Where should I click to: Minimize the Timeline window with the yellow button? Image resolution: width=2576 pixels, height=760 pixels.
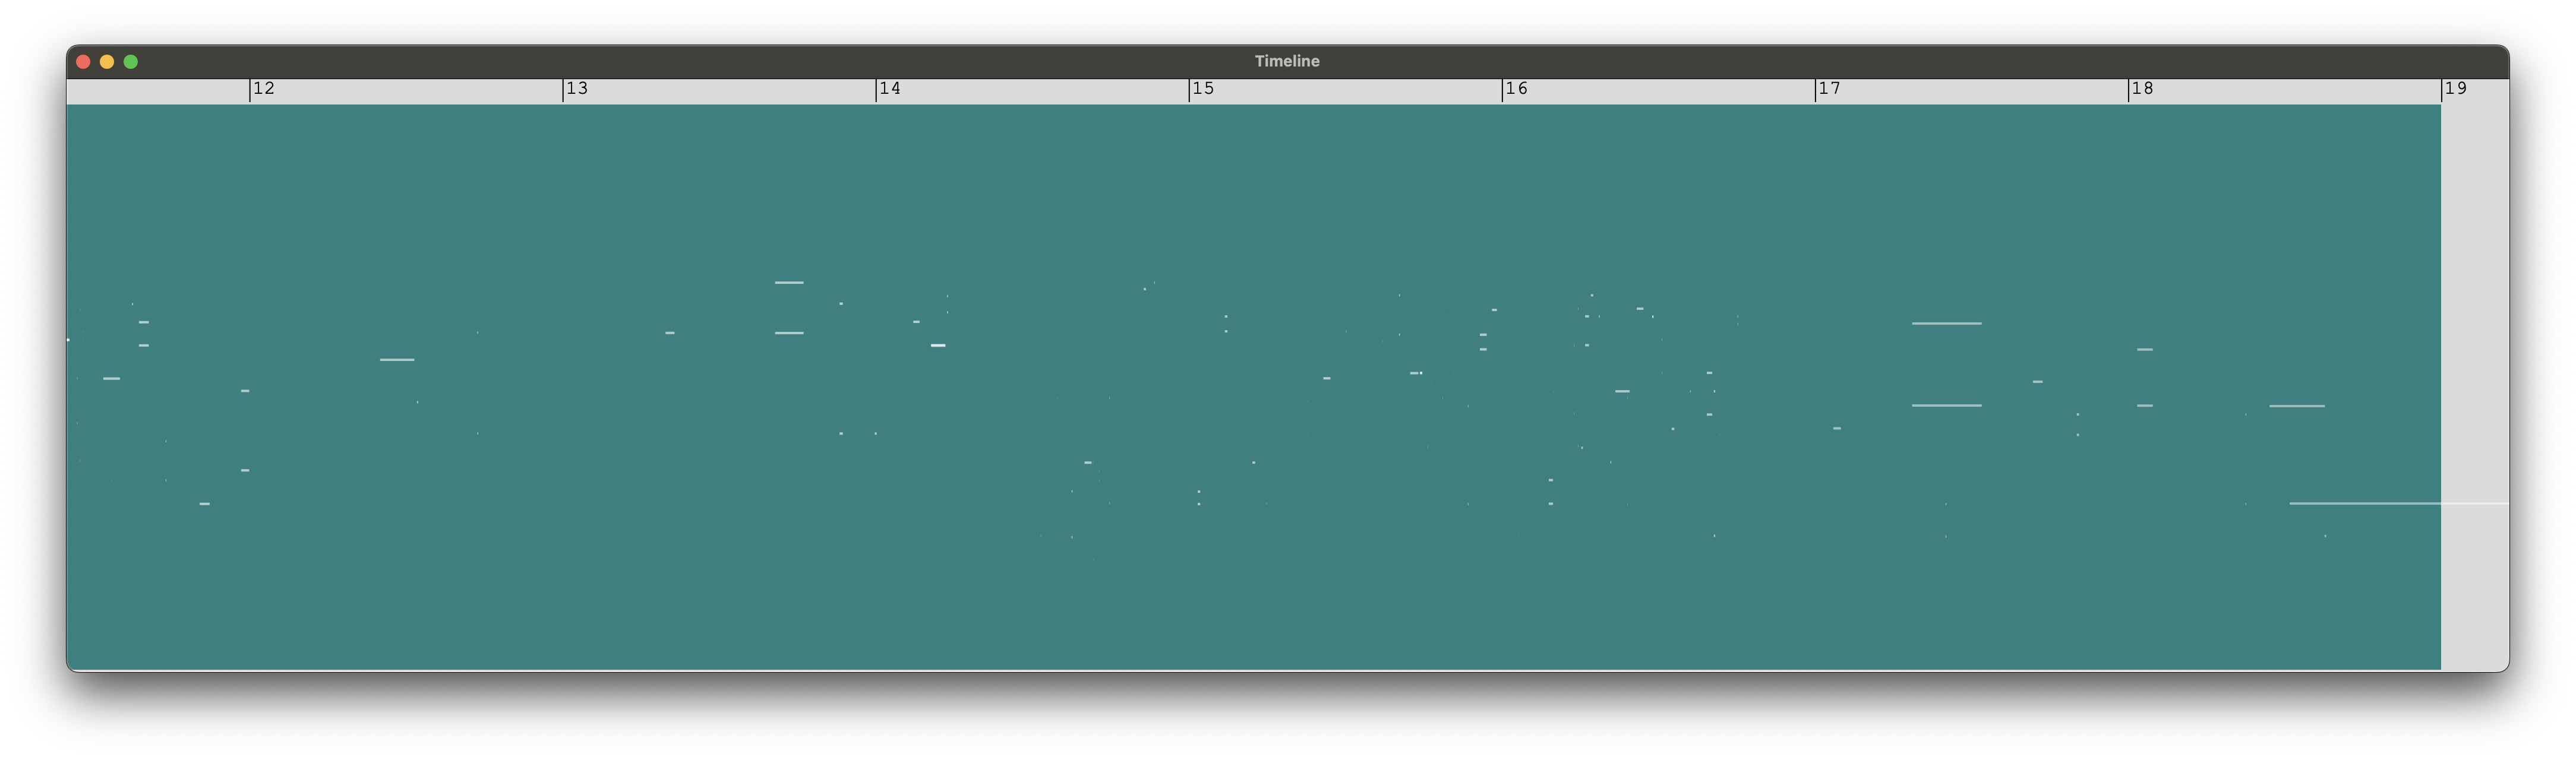pos(107,62)
